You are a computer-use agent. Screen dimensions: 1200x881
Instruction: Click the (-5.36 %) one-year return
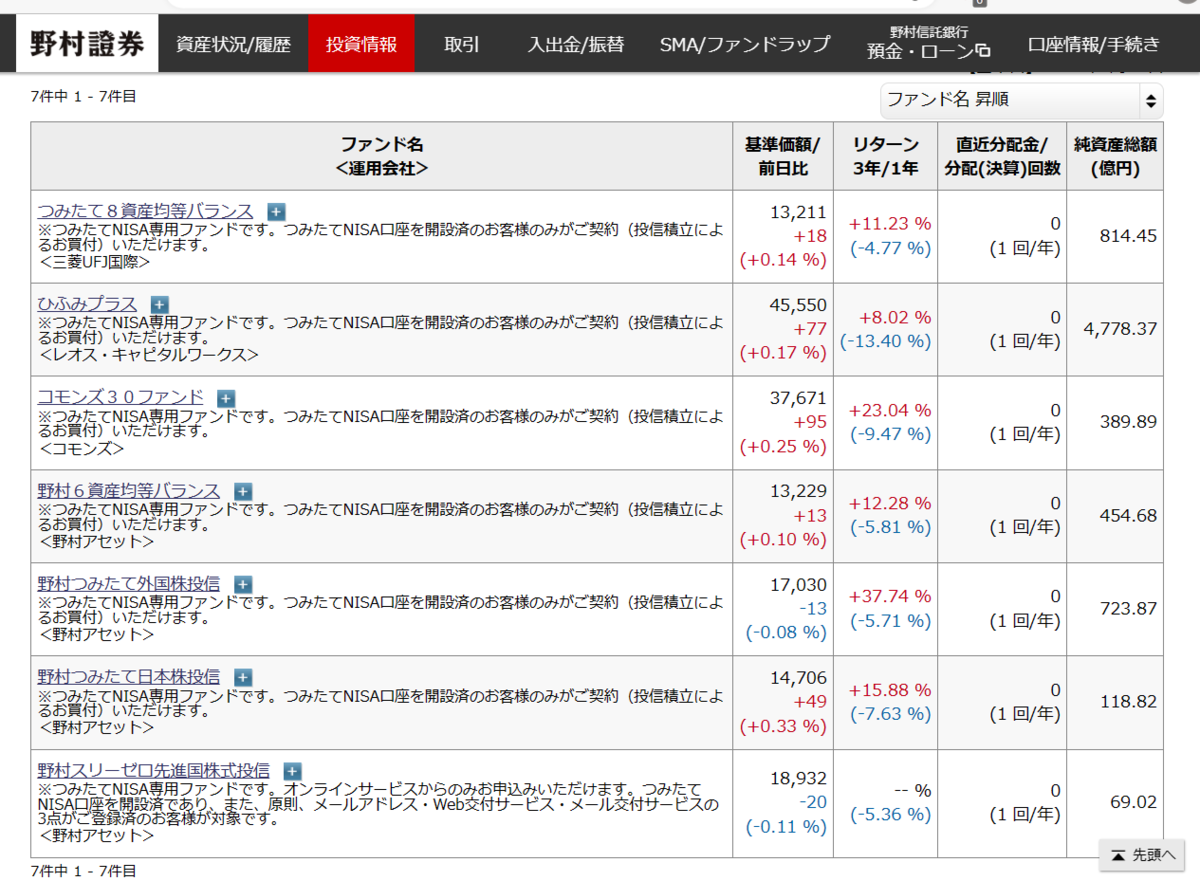coord(891,814)
